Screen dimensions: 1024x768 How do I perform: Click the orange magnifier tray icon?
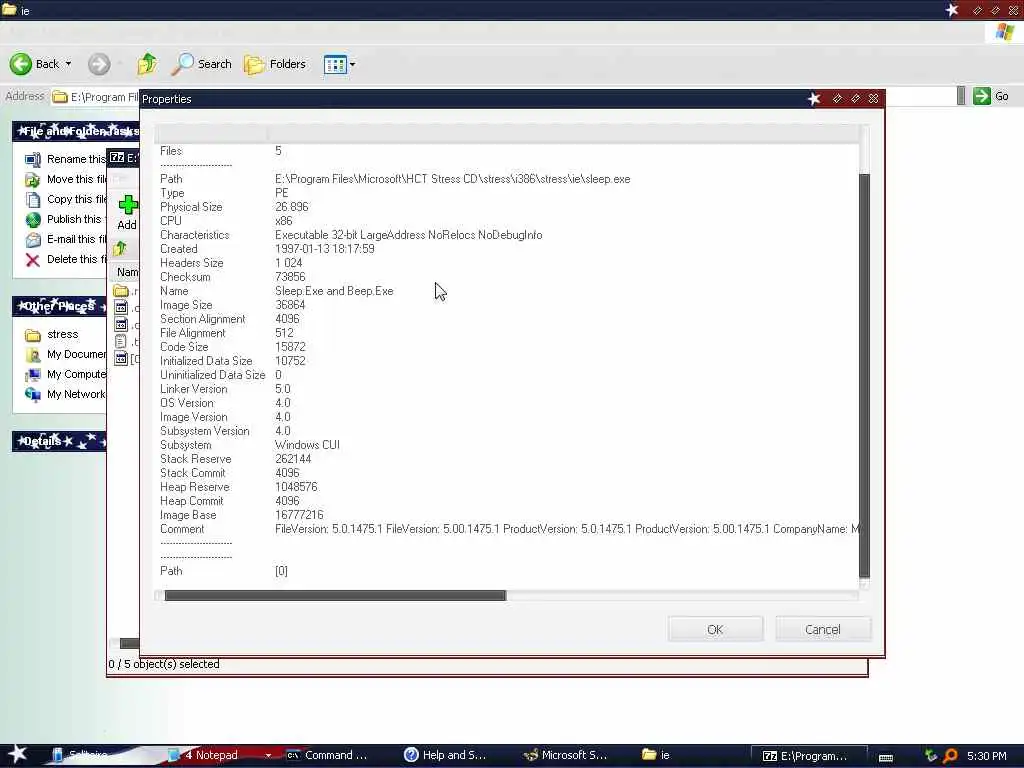950,756
